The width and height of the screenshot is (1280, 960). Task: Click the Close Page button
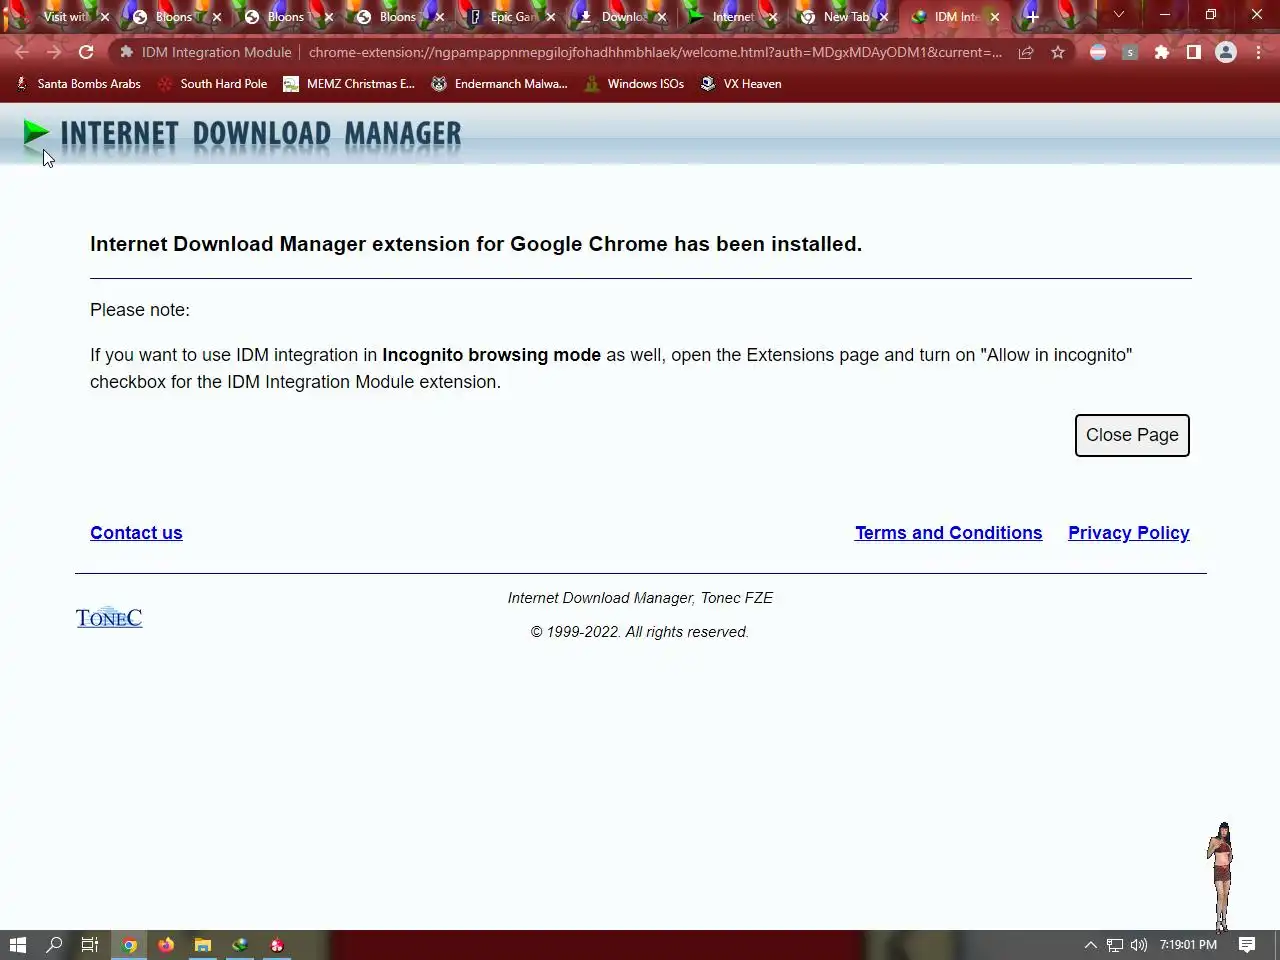click(x=1132, y=435)
